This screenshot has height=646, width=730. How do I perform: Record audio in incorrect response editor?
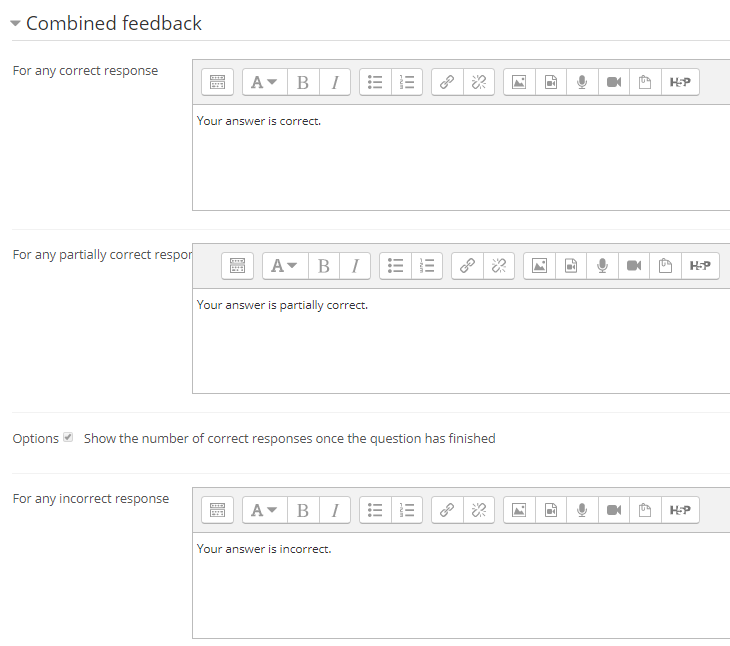[582, 510]
